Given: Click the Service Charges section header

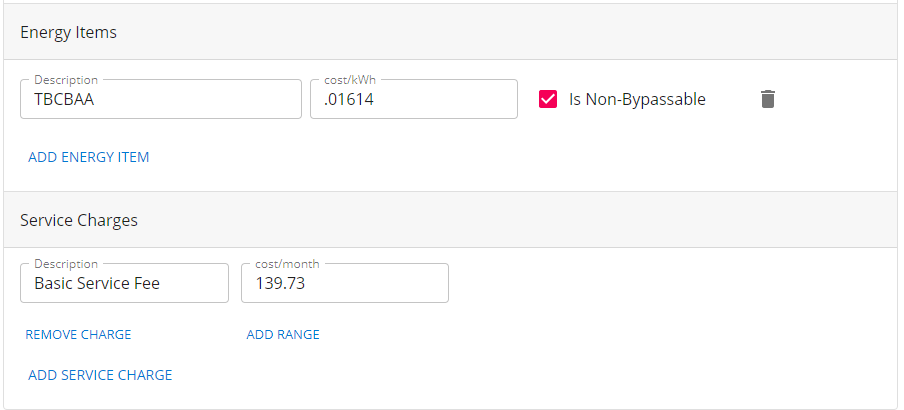Looking at the screenshot, I should point(450,220).
